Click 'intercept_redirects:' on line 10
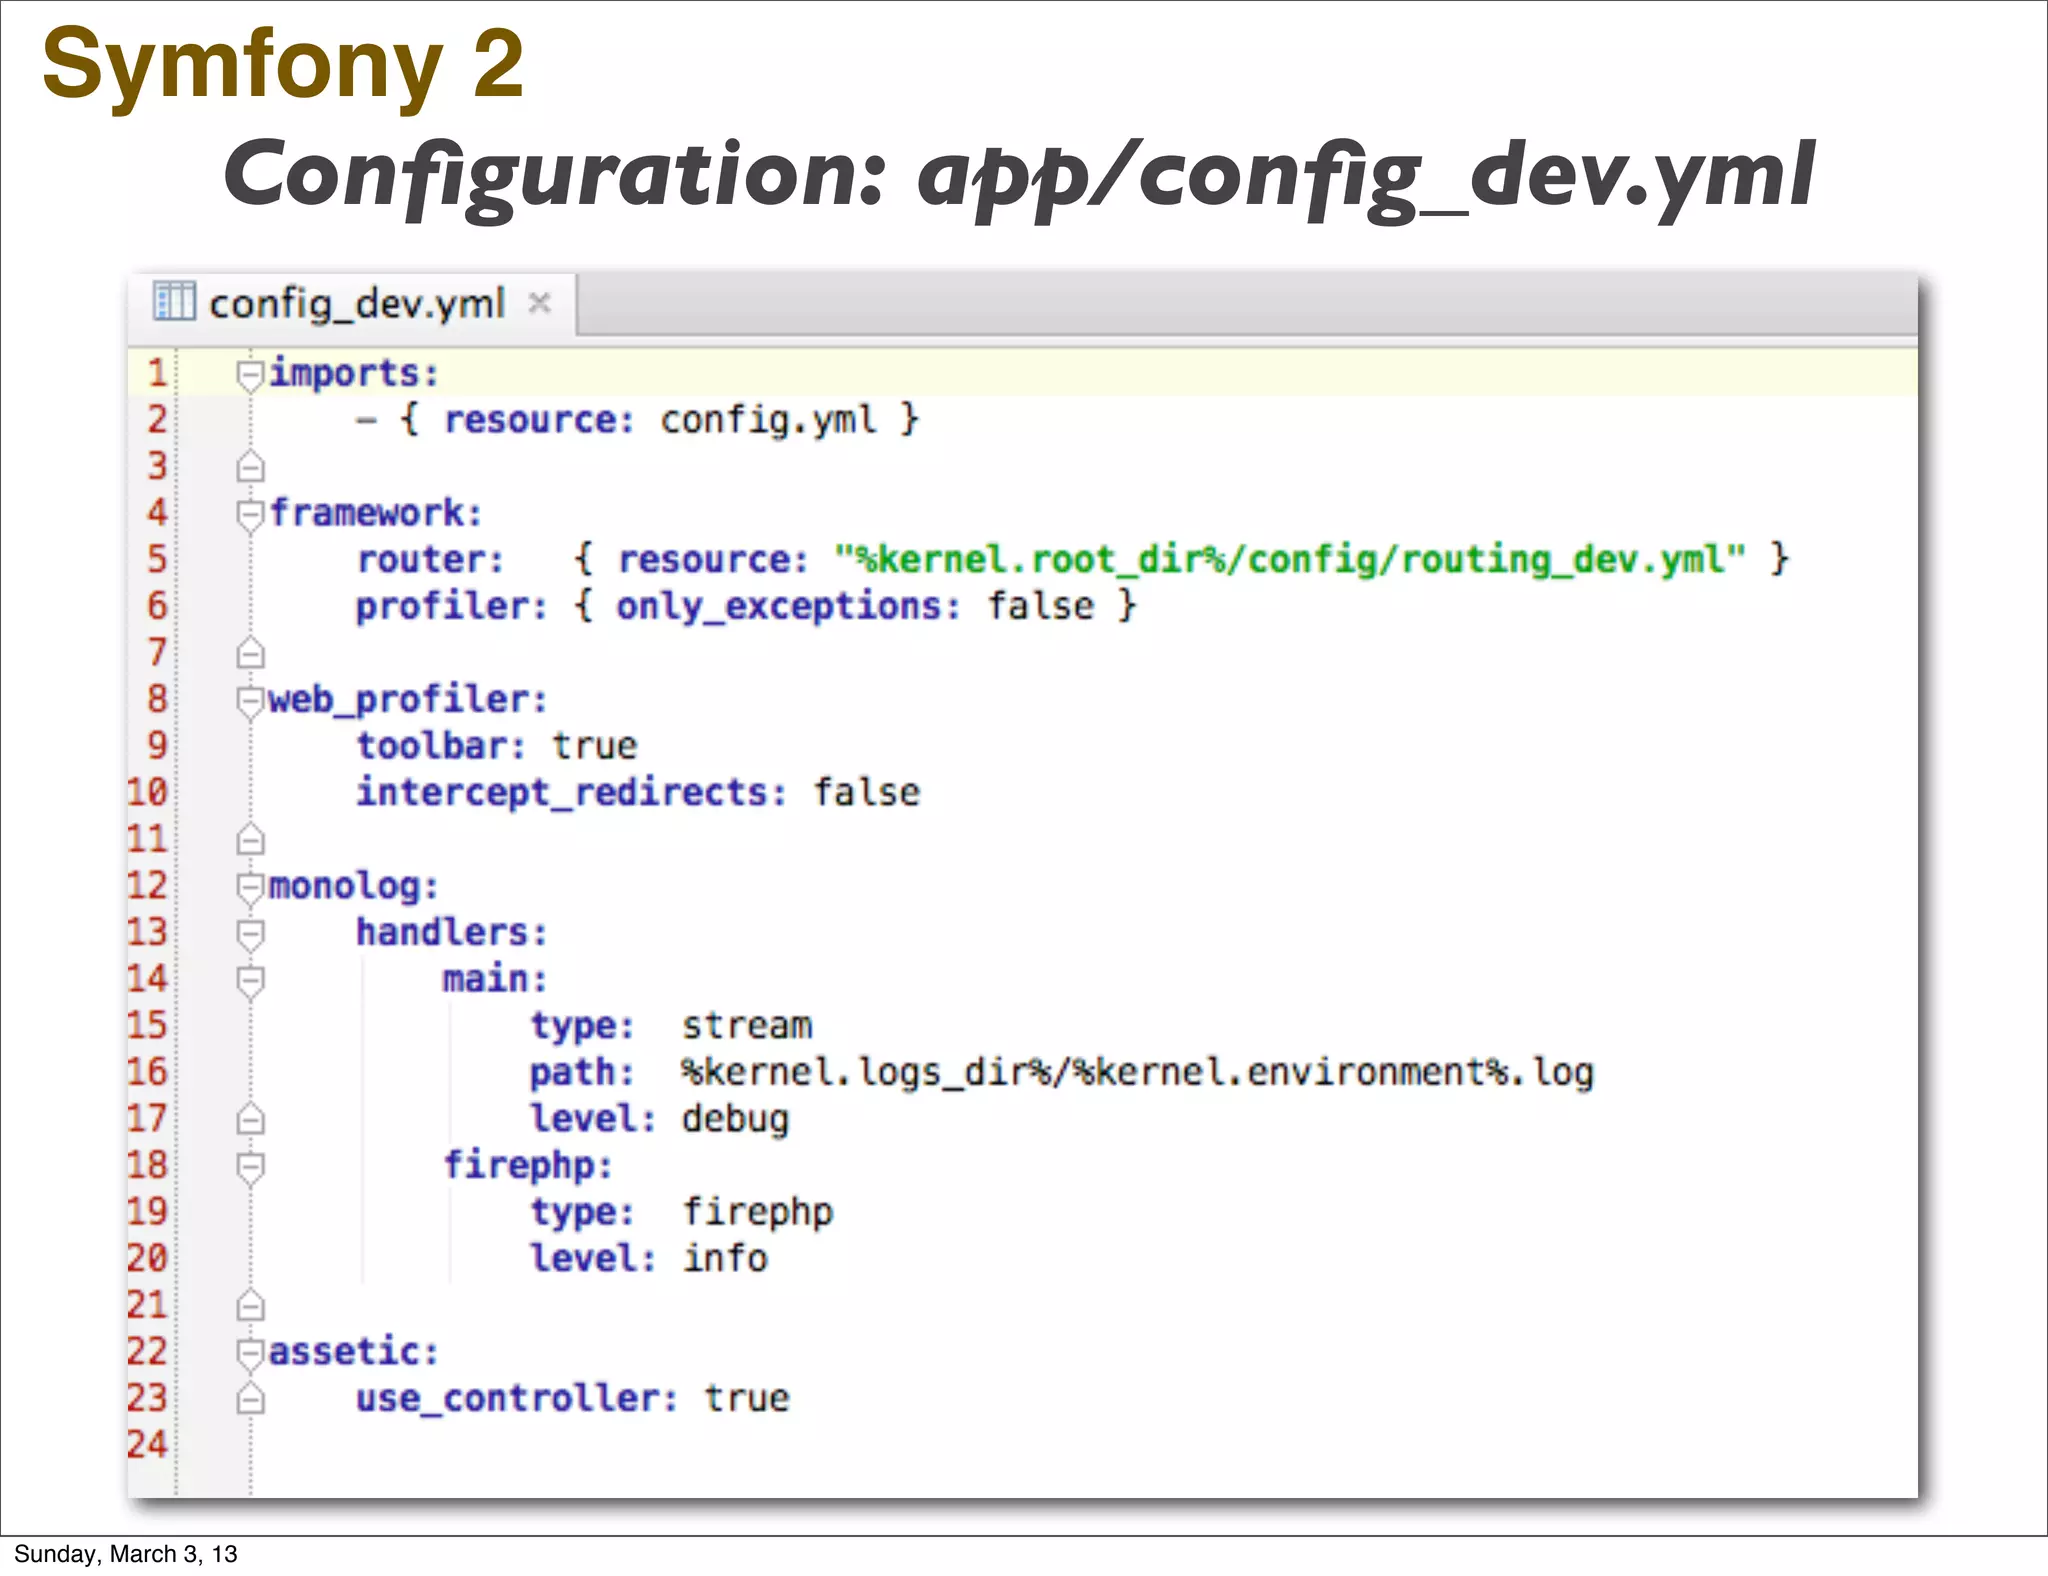 [x=572, y=793]
